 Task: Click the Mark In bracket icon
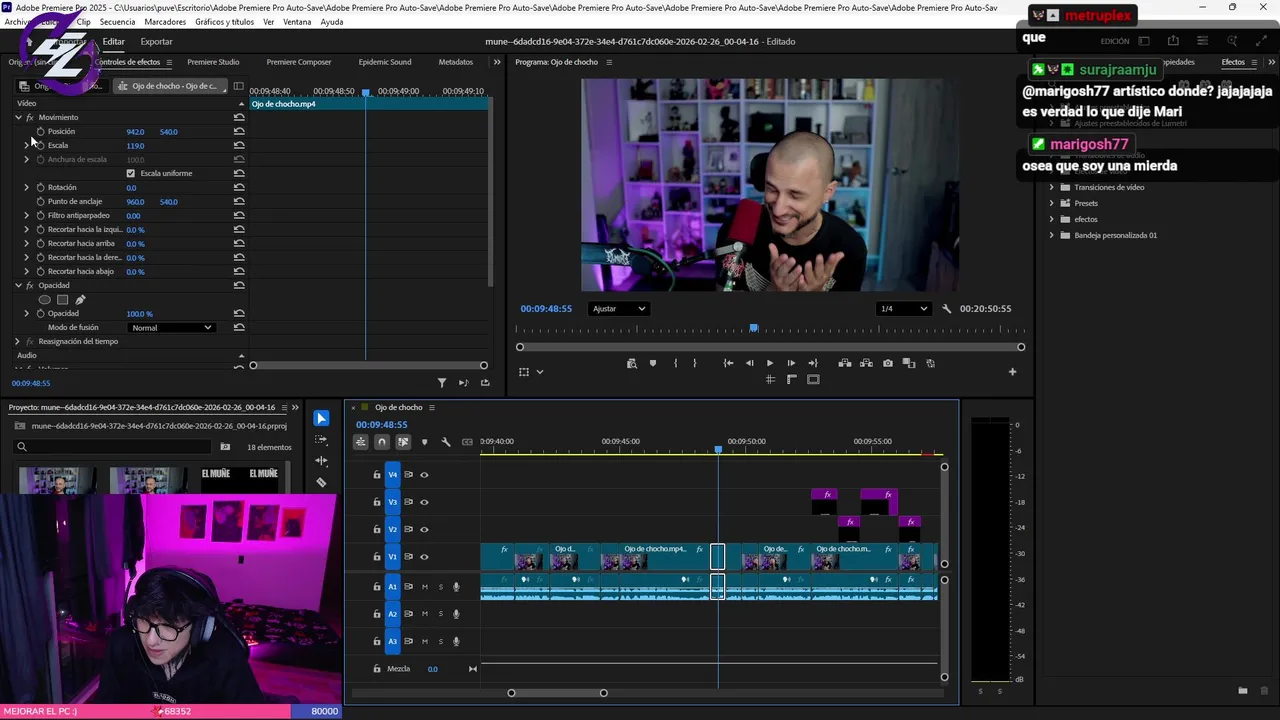[x=676, y=363]
